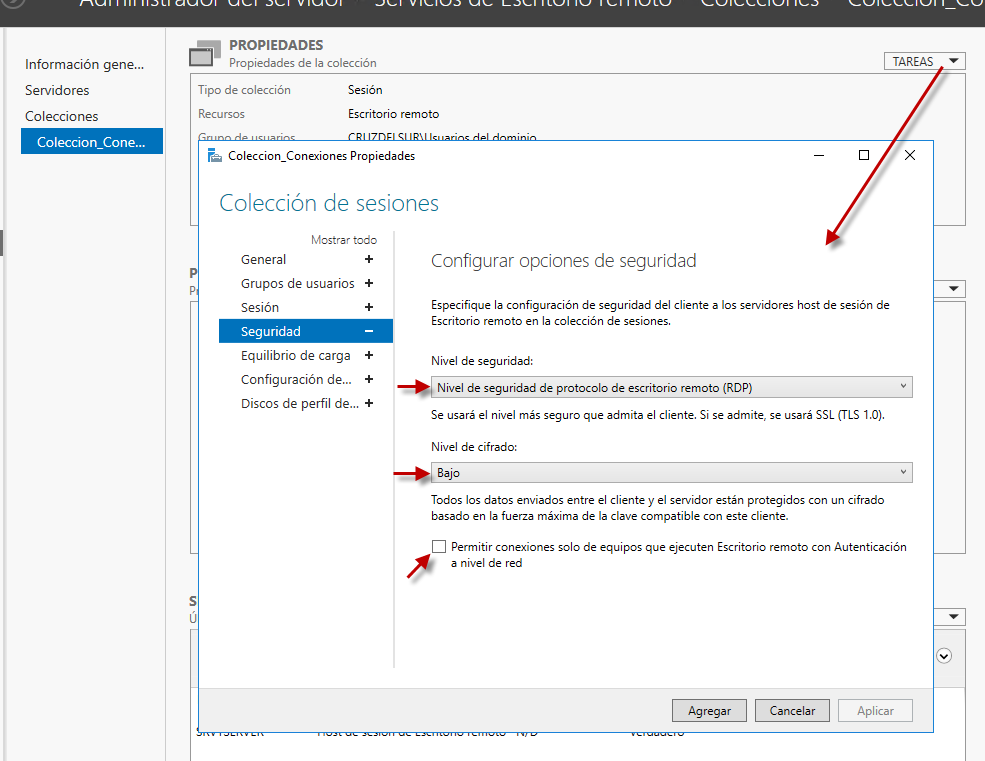The image size is (985, 761).
Task: Select Configuración de... navigation item
Action: (296, 379)
